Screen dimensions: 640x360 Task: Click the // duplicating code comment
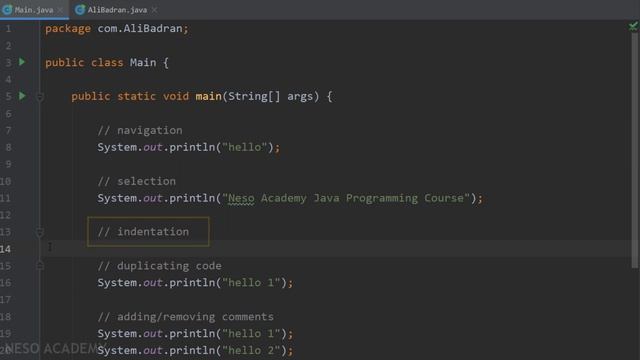coord(159,266)
